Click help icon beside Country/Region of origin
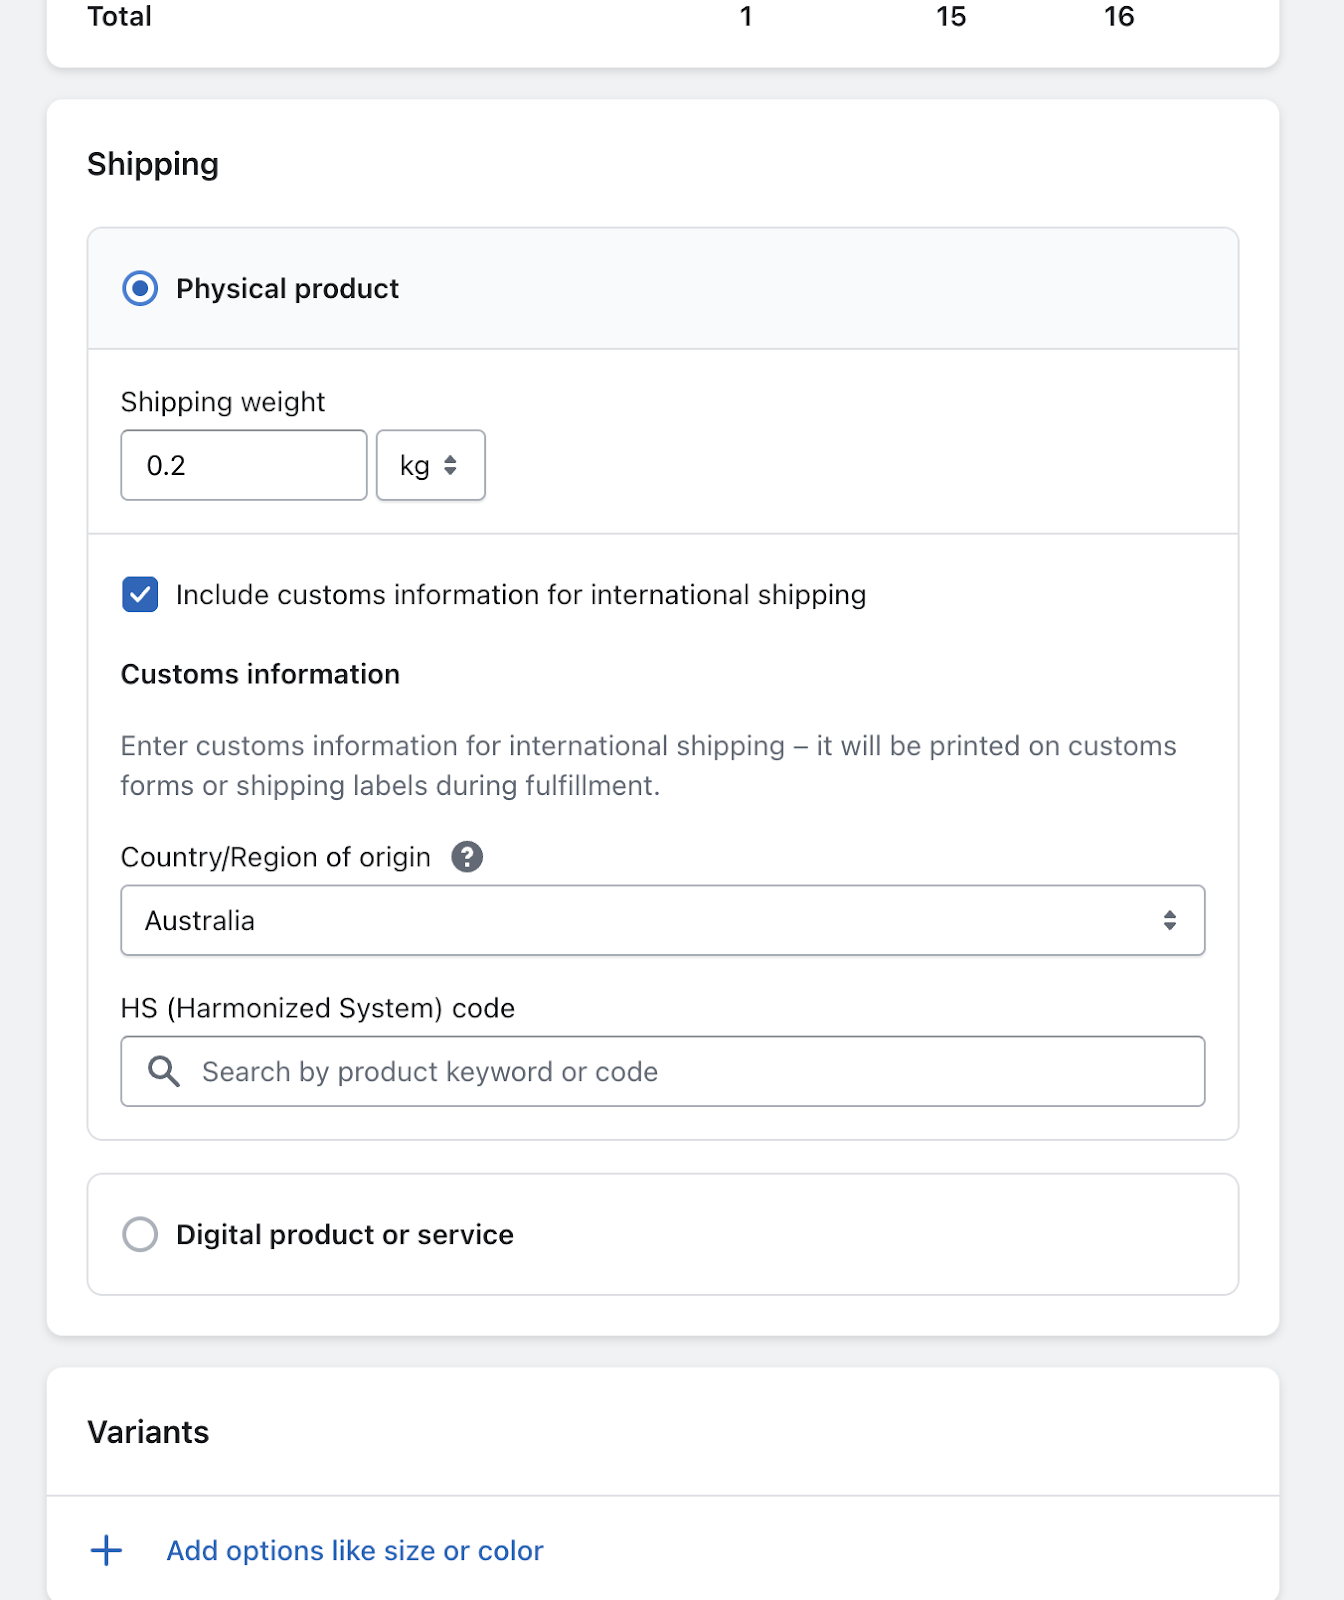This screenshot has width=1344, height=1600. [x=467, y=857]
